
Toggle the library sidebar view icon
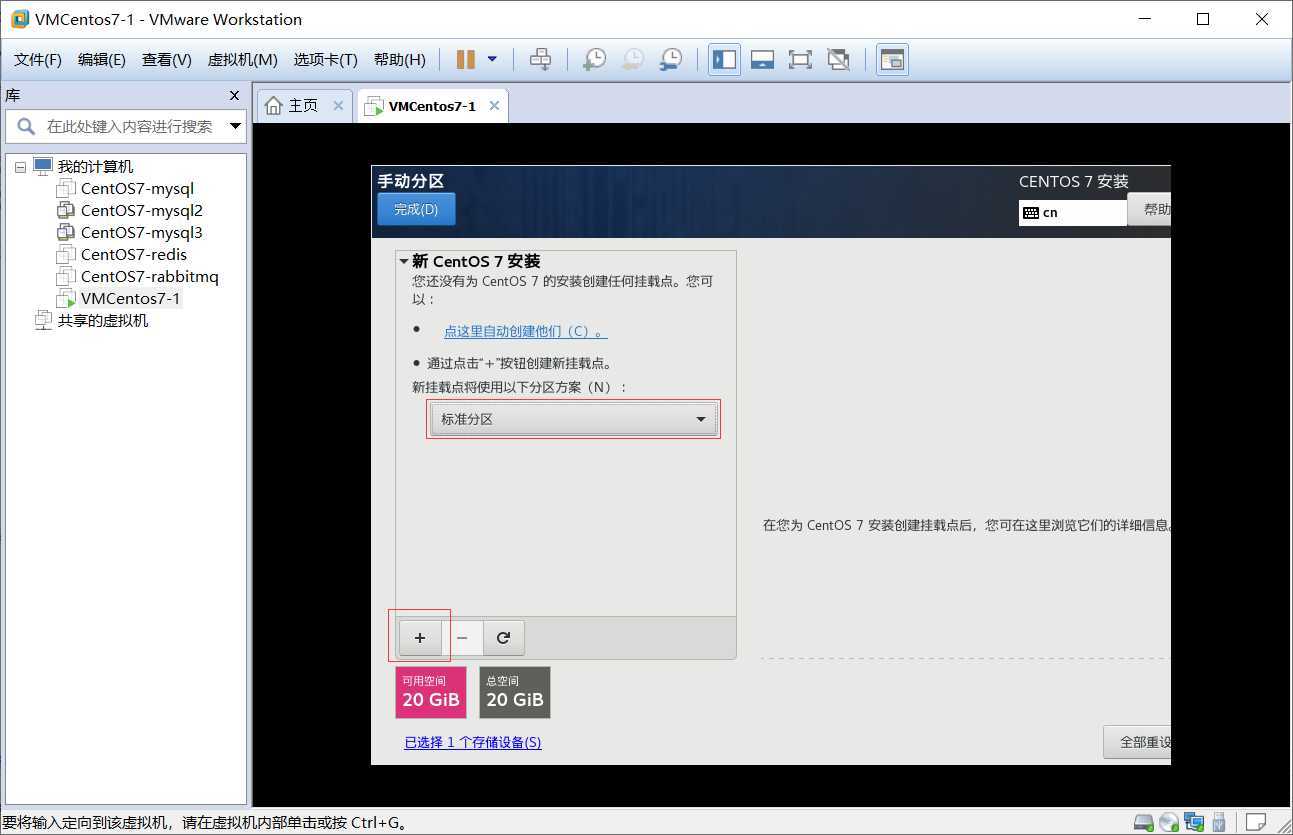pos(724,60)
